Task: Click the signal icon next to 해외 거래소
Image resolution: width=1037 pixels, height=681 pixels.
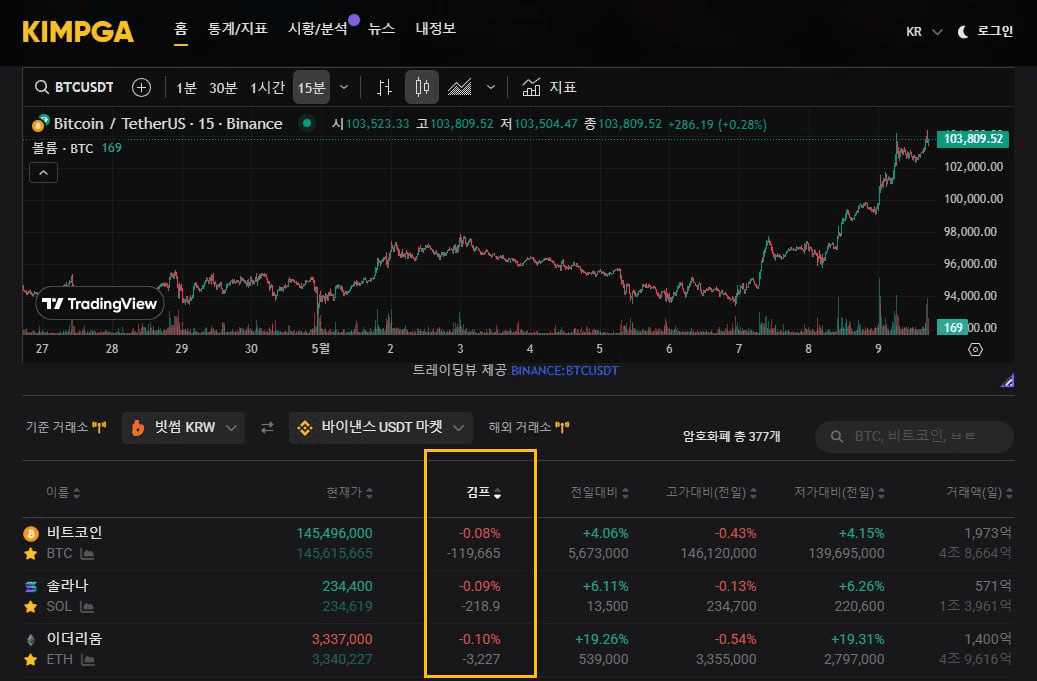Action: coord(562,427)
